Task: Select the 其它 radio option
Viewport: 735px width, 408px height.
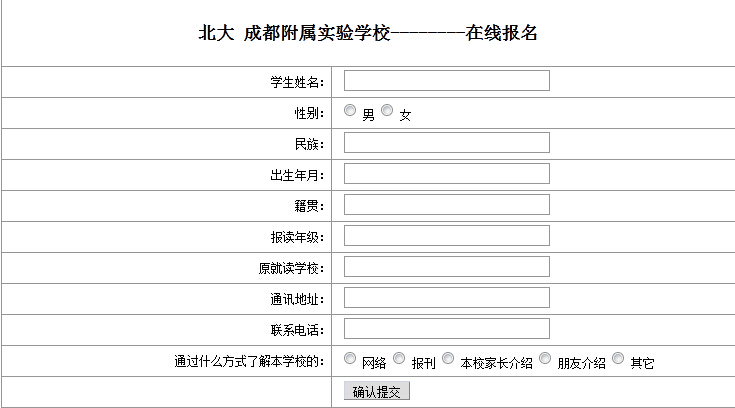Action: click(618, 358)
